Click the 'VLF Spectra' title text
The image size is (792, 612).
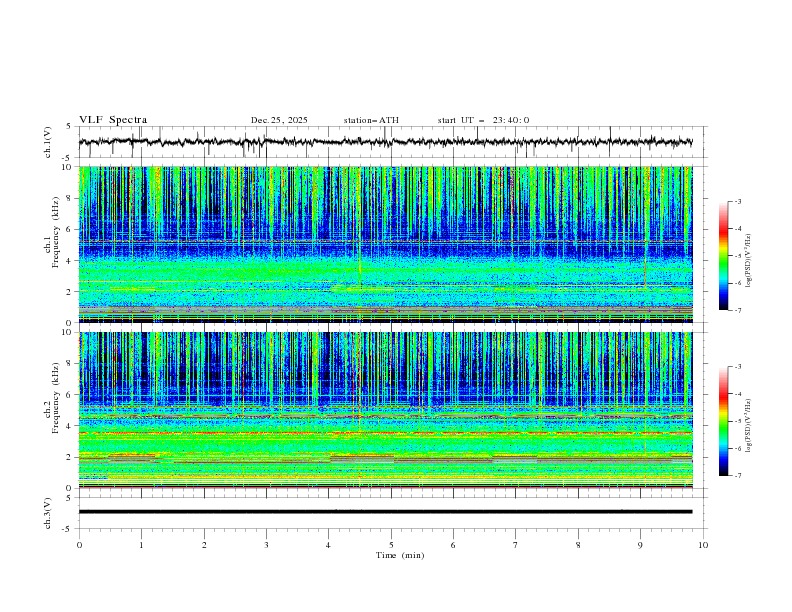point(113,120)
